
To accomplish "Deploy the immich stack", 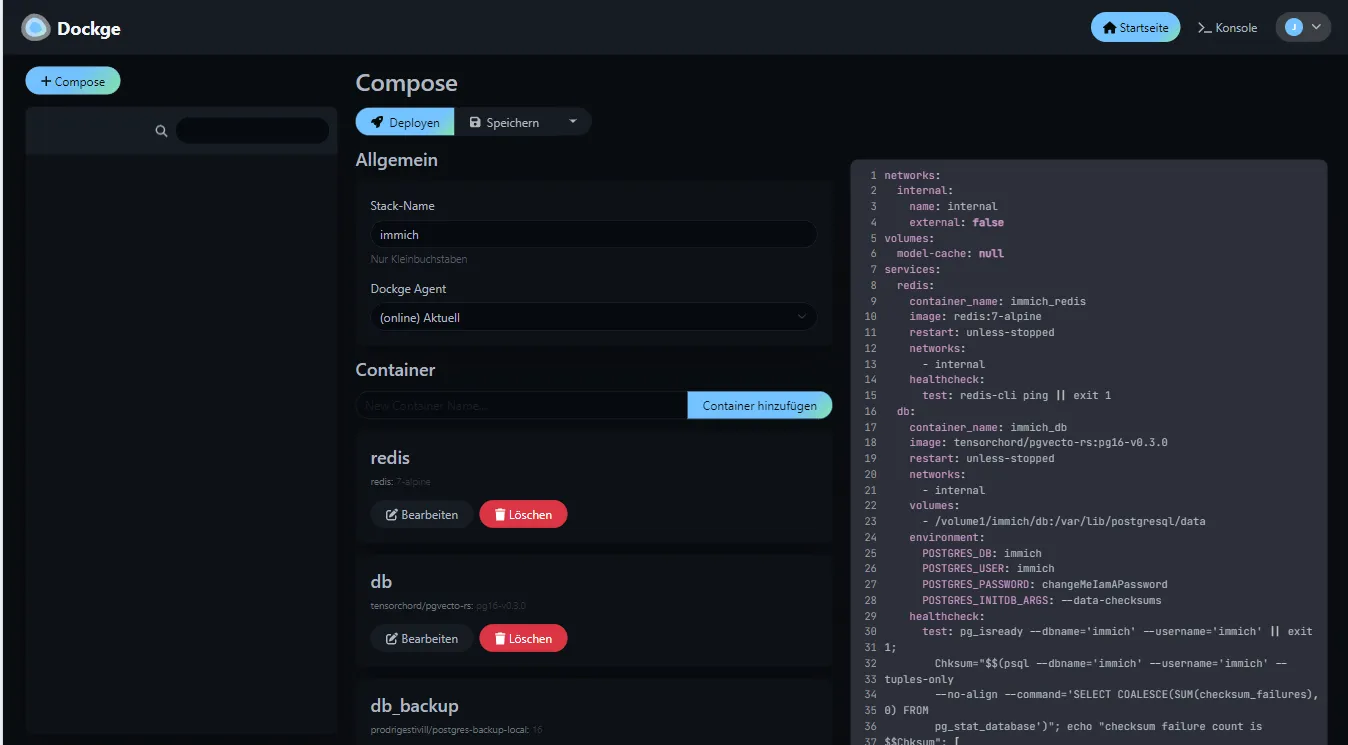I will pyautogui.click(x=405, y=122).
